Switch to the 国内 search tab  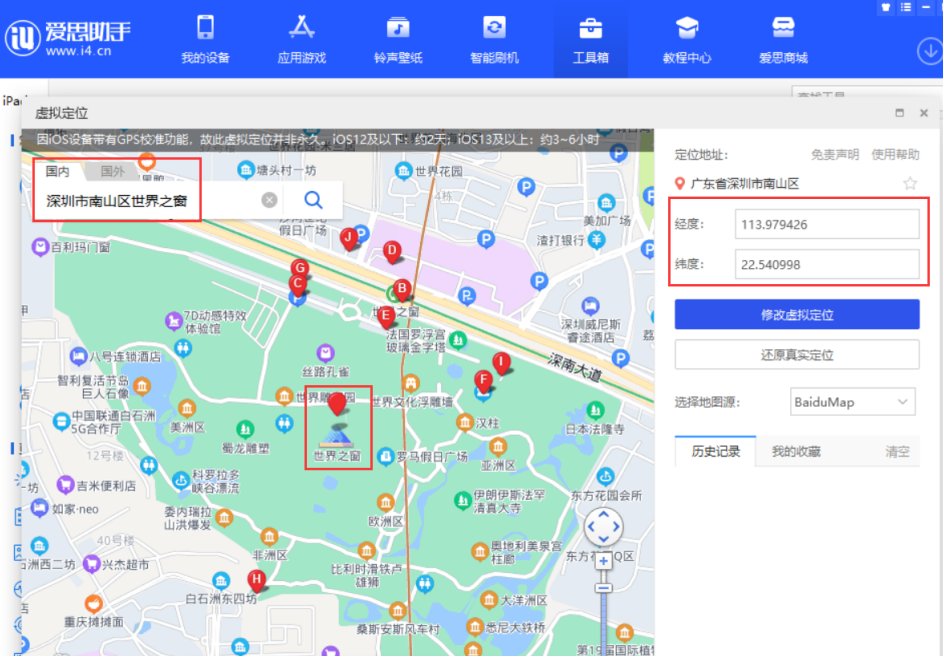pyautogui.click(x=58, y=171)
